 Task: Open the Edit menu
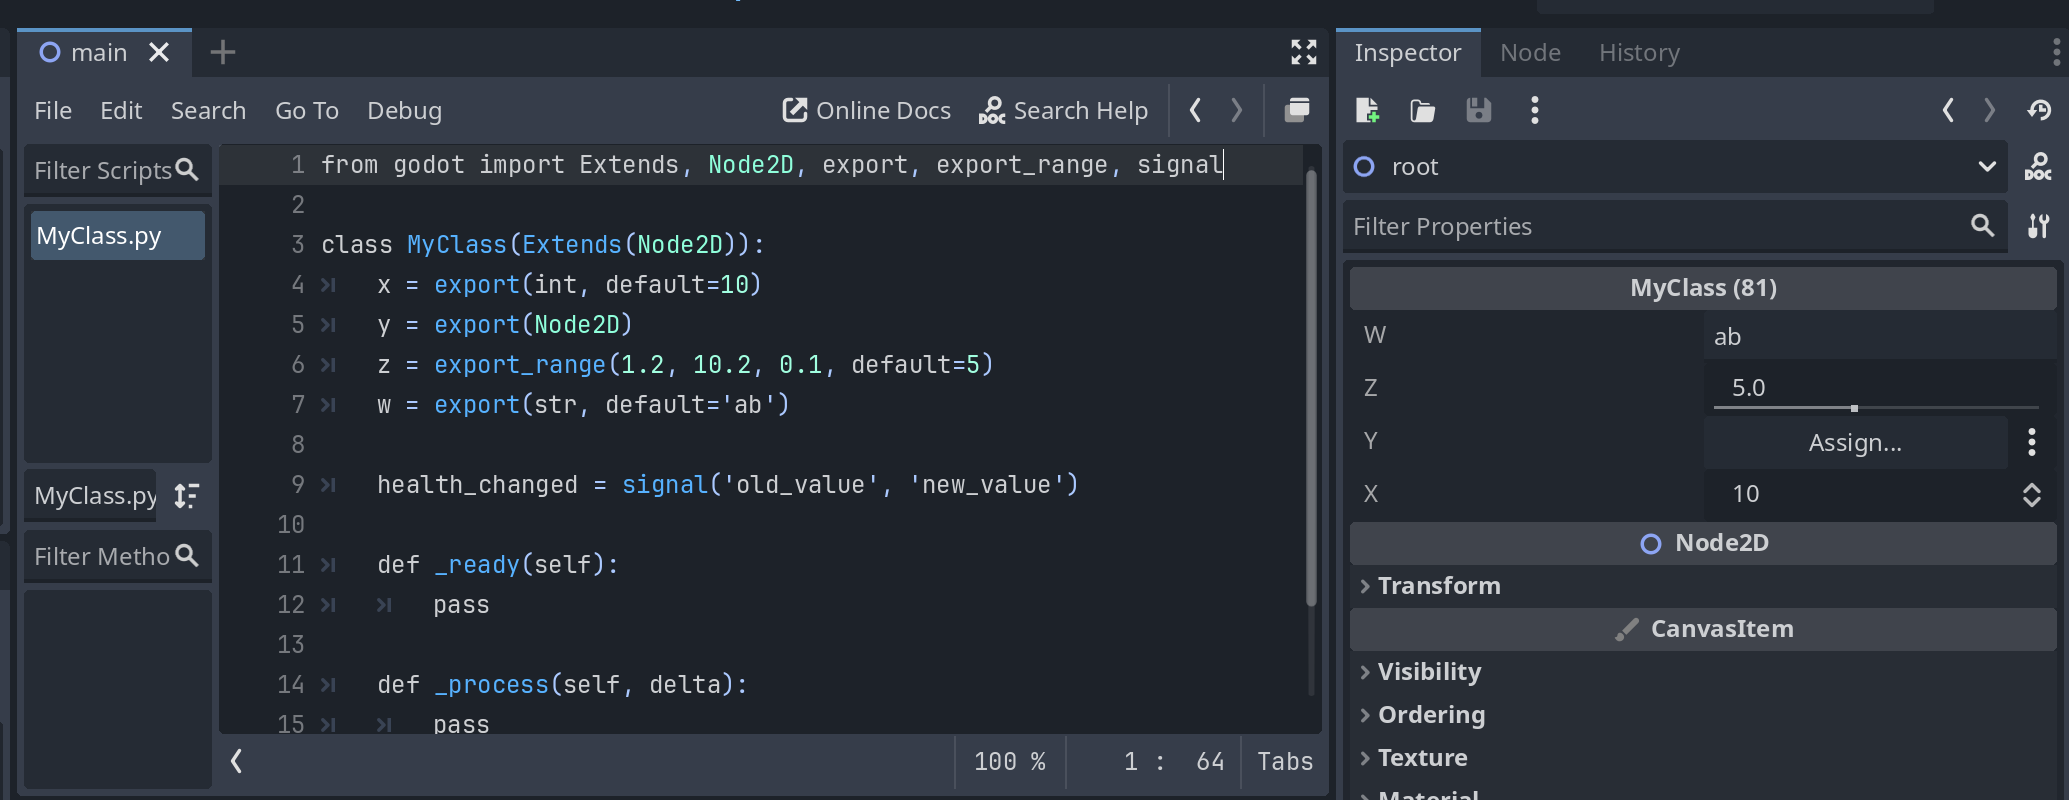coord(121,110)
